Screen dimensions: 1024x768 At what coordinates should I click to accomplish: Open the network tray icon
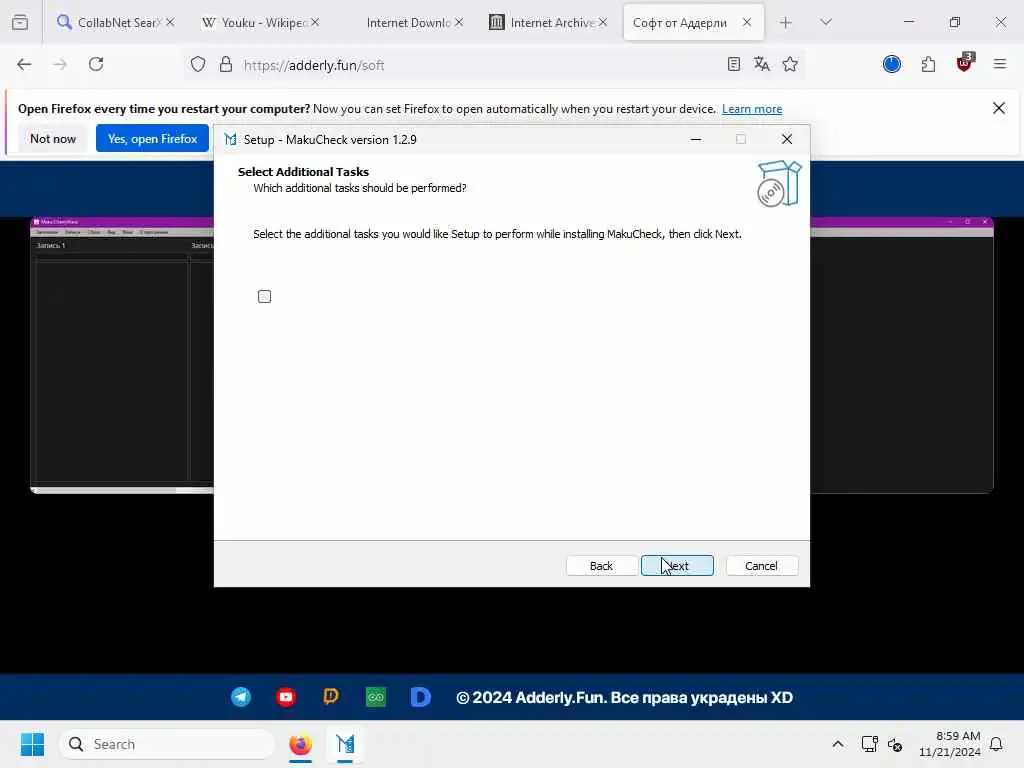point(869,744)
